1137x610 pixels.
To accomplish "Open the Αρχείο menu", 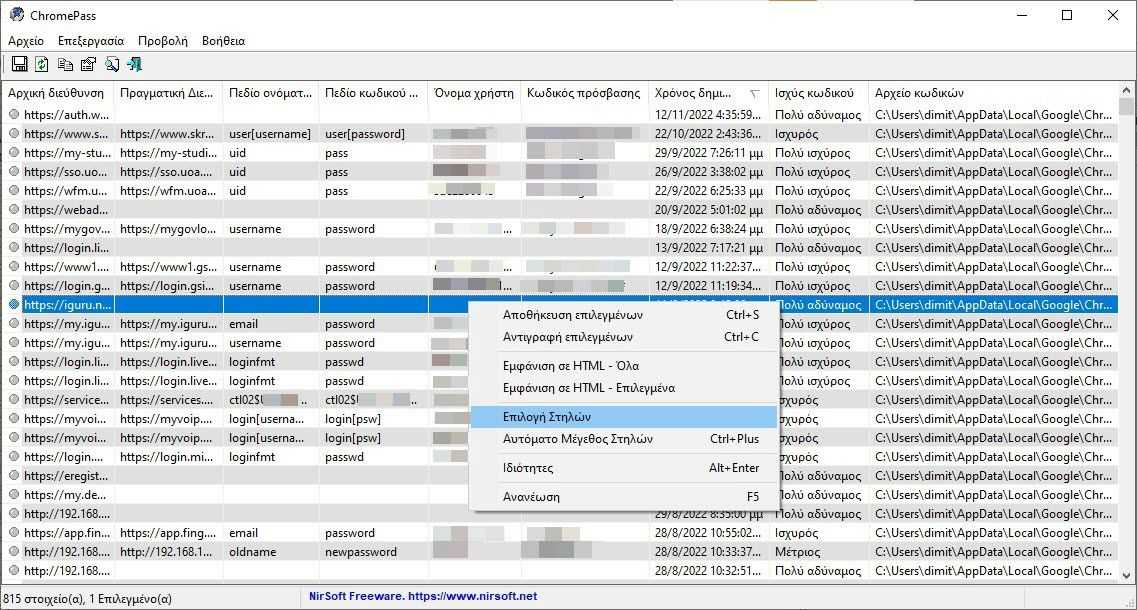I will pyautogui.click(x=26, y=41).
